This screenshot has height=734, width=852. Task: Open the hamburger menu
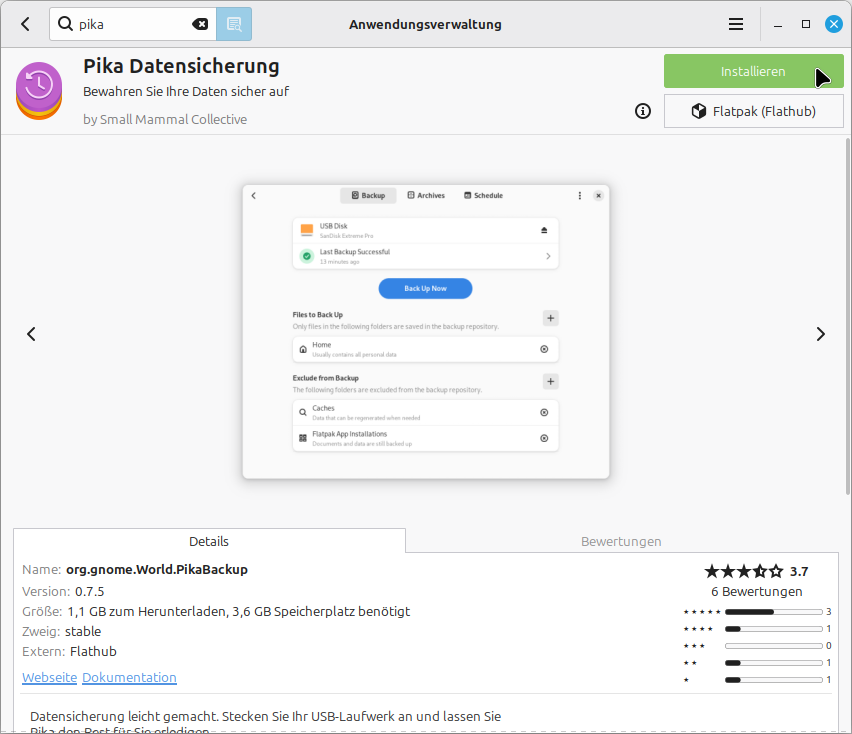(736, 24)
